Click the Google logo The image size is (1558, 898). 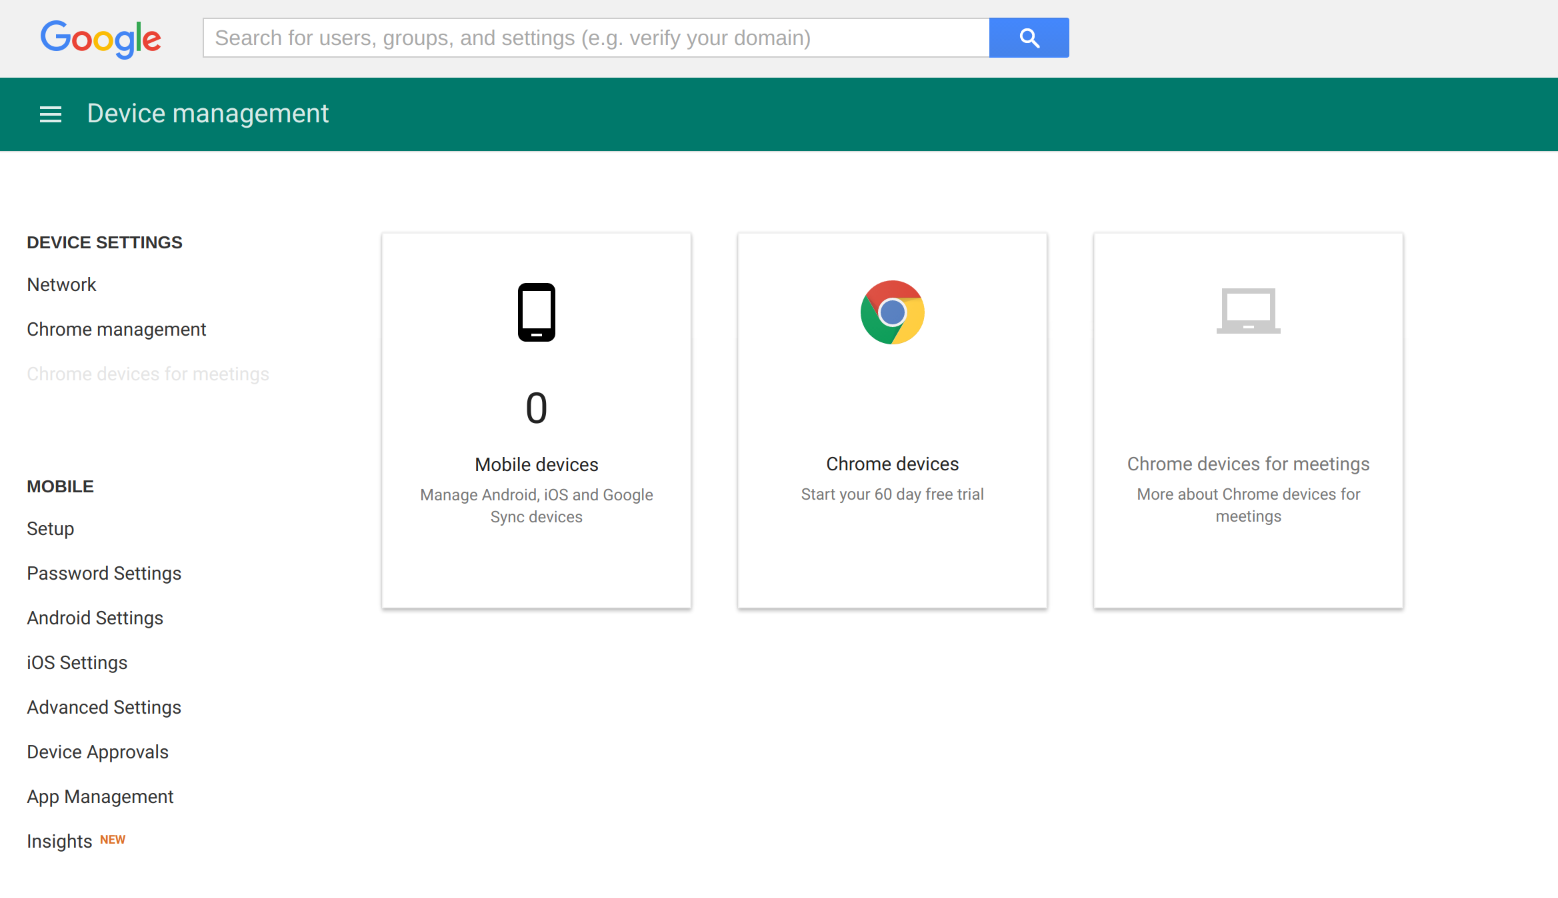pos(100,40)
